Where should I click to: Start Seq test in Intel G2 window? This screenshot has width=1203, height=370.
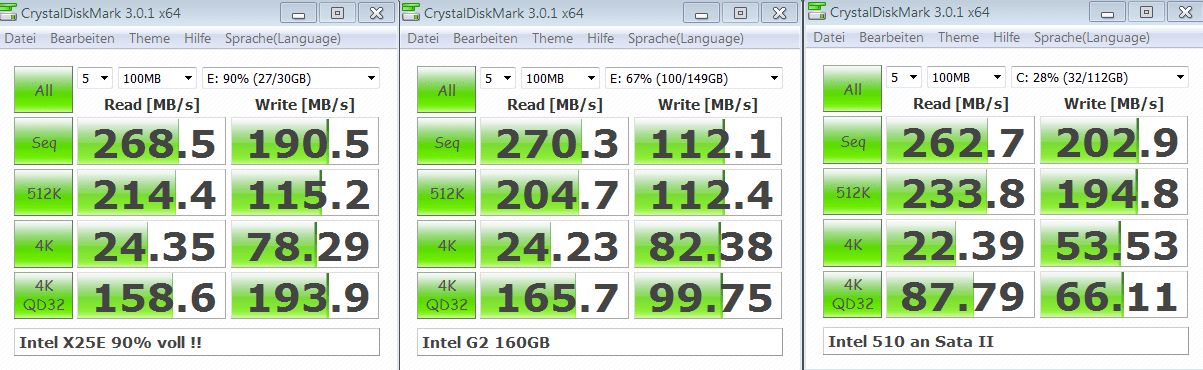447,141
